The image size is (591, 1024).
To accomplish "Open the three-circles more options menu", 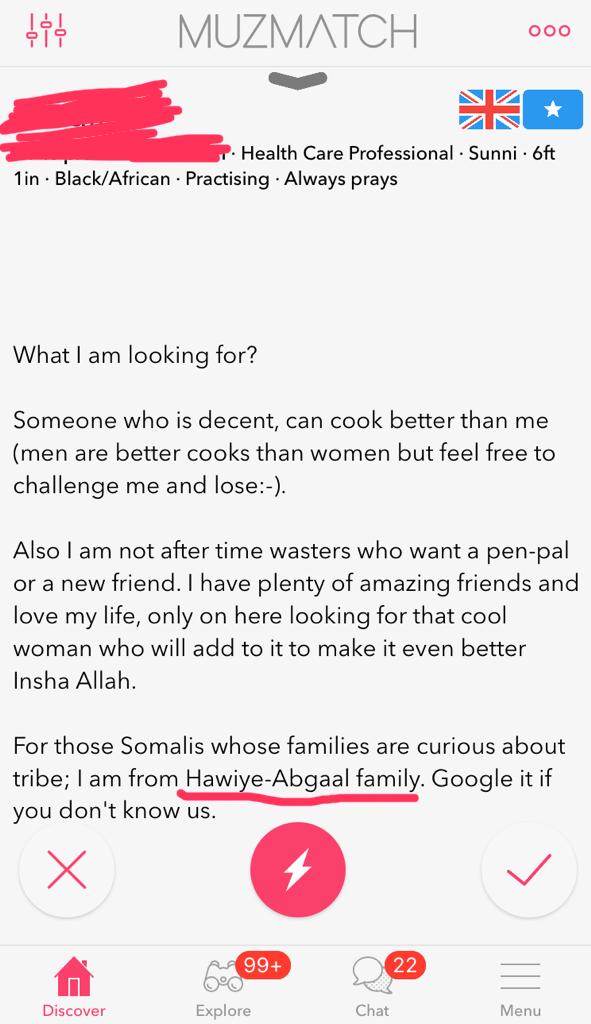I will tap(549, 31).
